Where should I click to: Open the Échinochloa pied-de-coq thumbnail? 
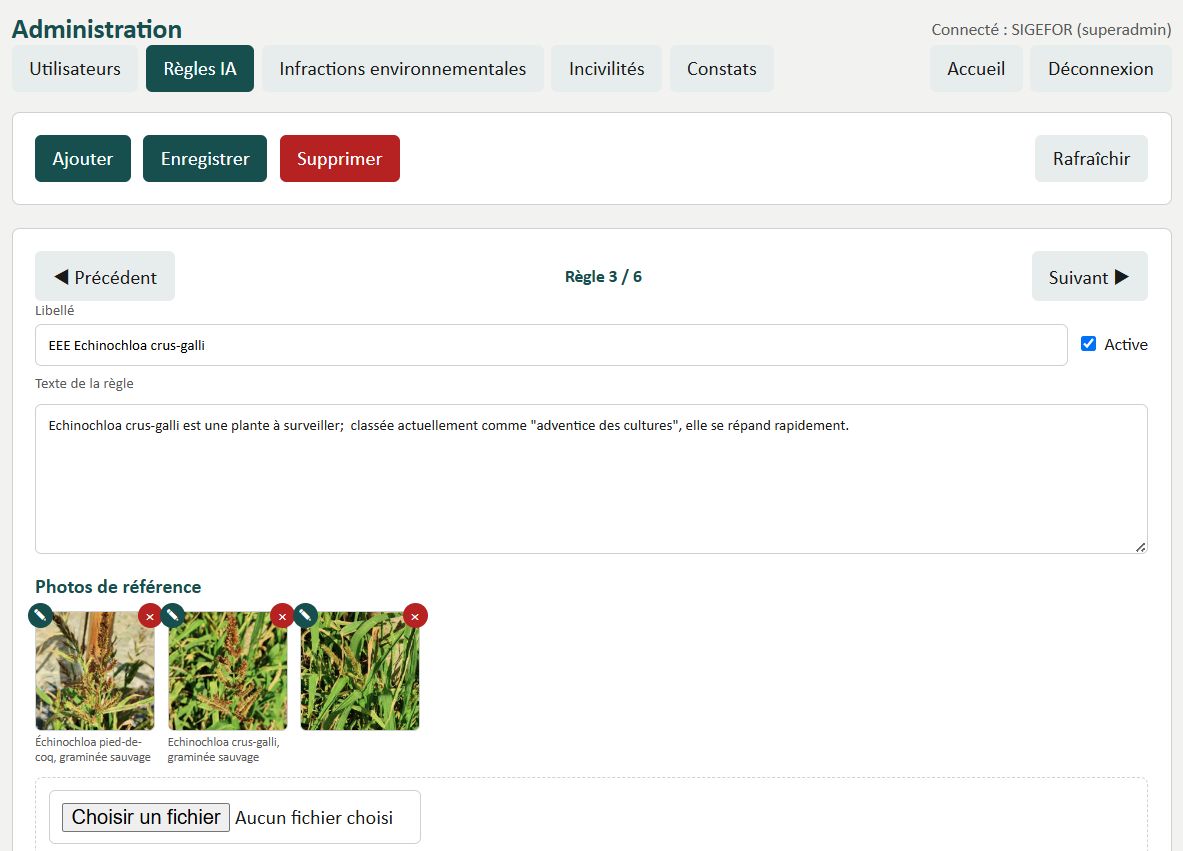95,671
